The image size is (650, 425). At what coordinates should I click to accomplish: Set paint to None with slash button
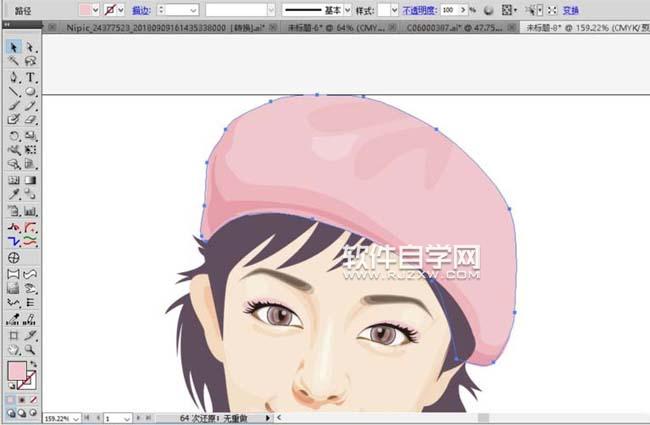(x=33, y=400)
